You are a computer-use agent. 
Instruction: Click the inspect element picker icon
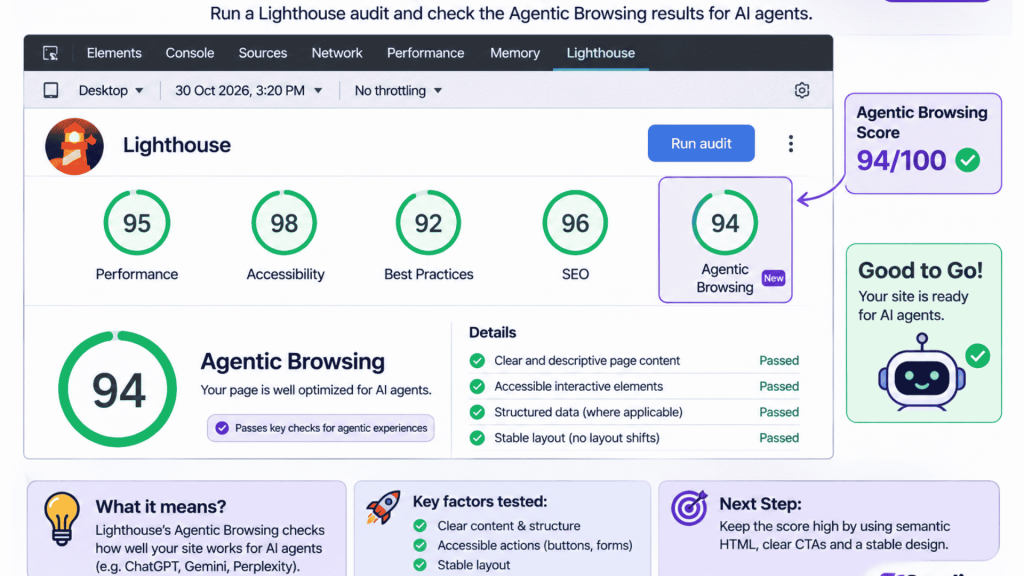coord(50,54)
